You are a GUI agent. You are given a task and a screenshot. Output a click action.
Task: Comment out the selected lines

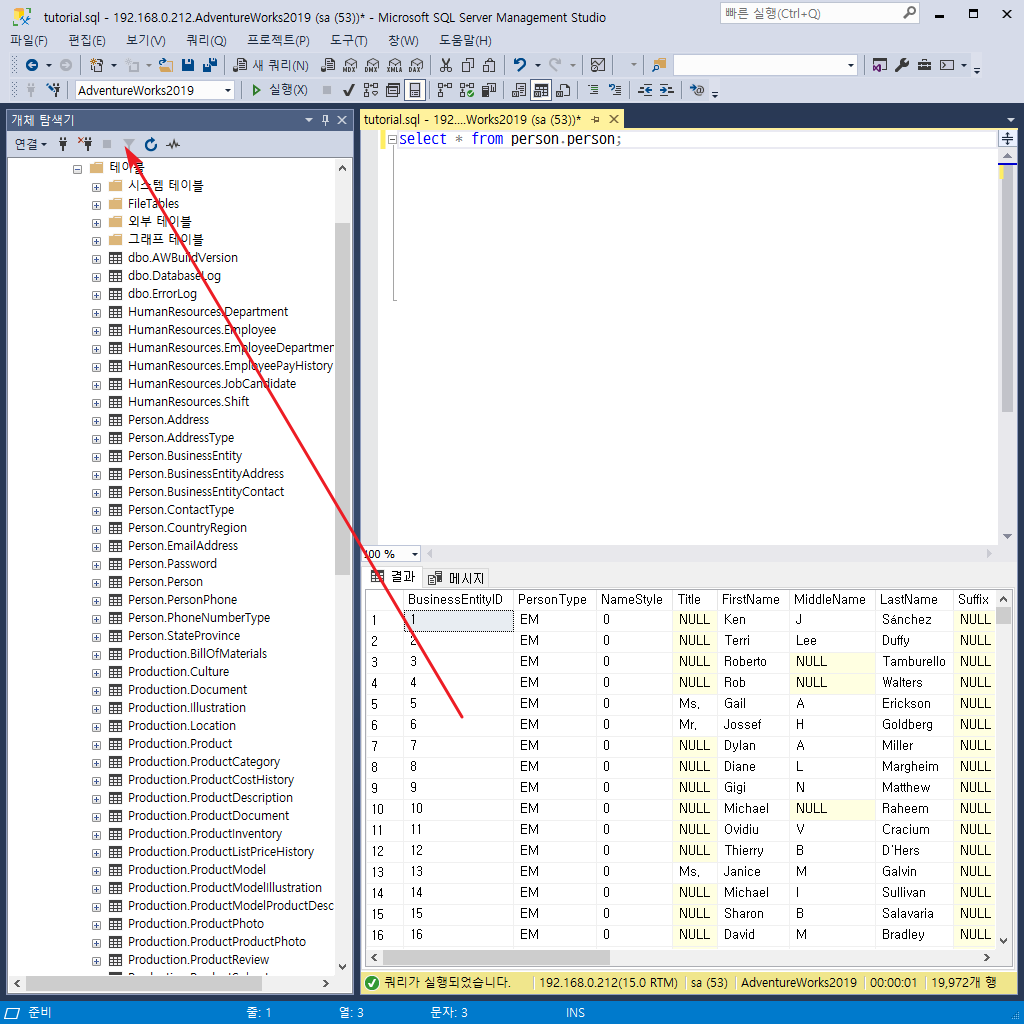(593, 89)
